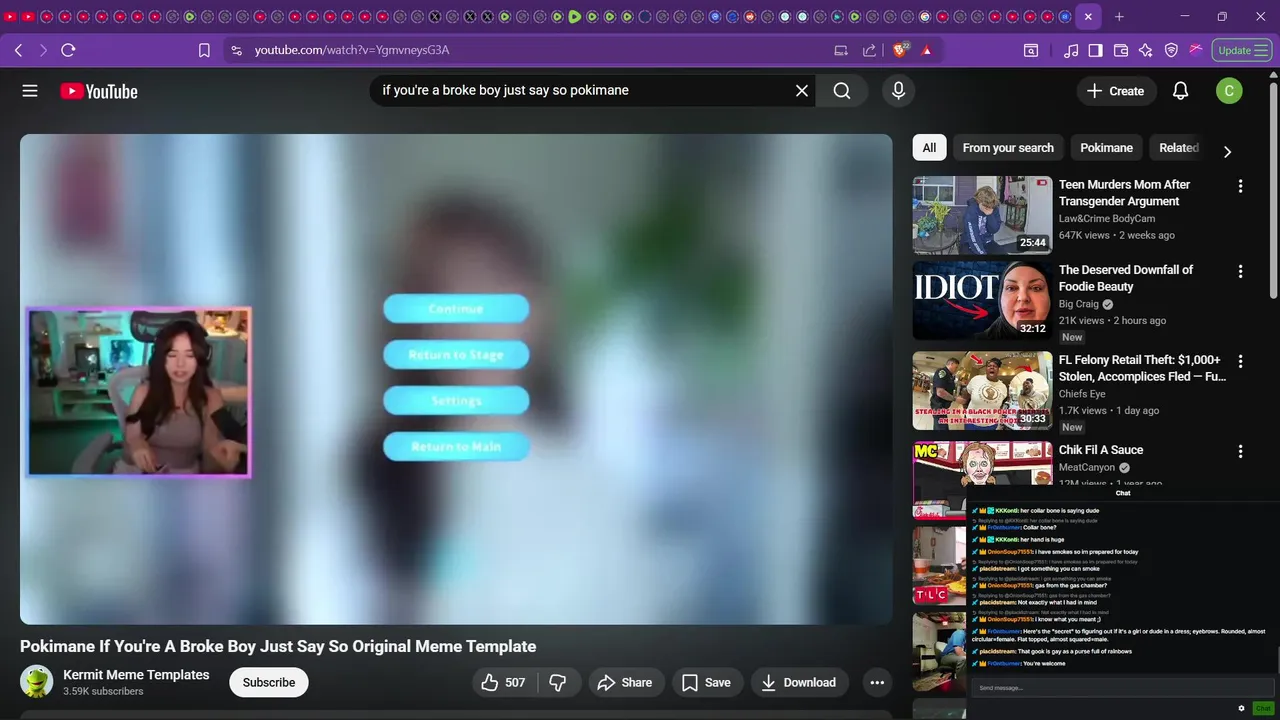Open Brave VPN shield icon
Image resolution: width=1280 pixels, height=720 pixels.
[1171, 50]
